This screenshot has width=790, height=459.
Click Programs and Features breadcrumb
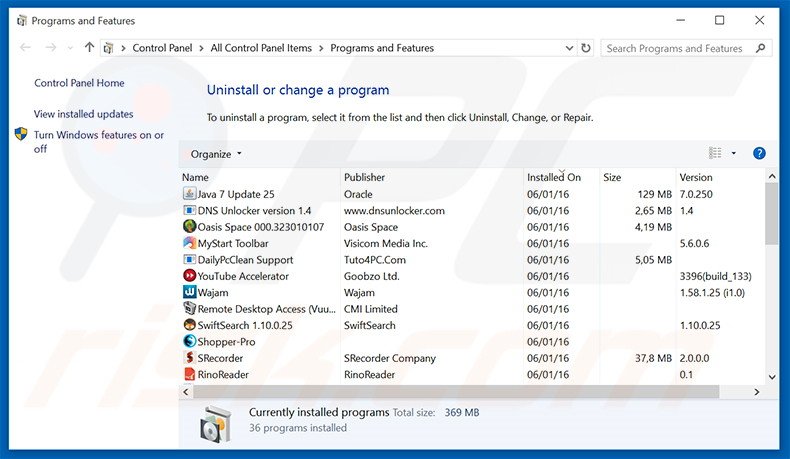coord(382,48)
